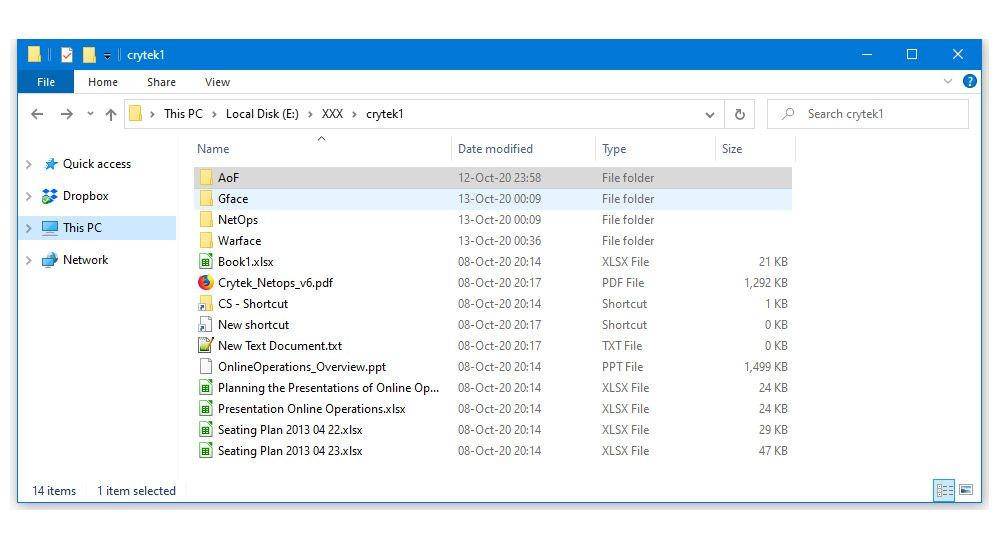This screenshot has height=550, width=1000.
Task: Select the file name Crytek_Netops_v6.pdf
Action: click(x=276, y=283)
